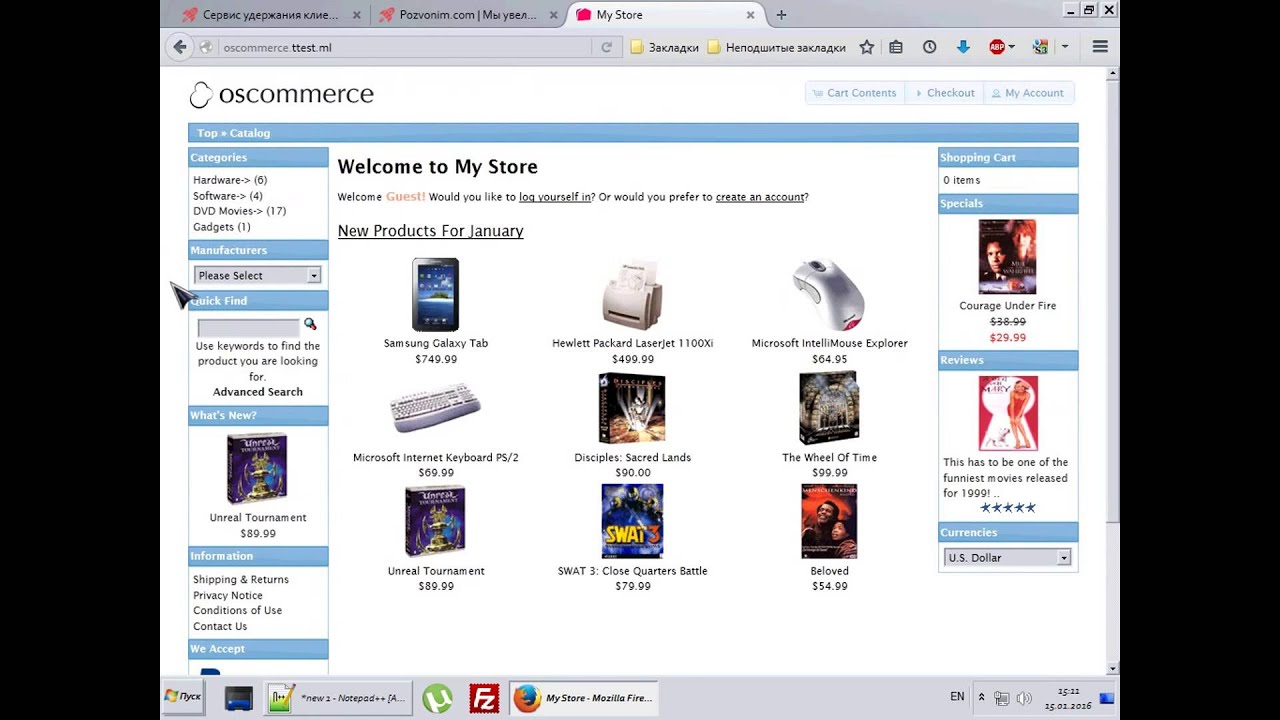Open The Wheel Of Time box image

click(828, 408)
